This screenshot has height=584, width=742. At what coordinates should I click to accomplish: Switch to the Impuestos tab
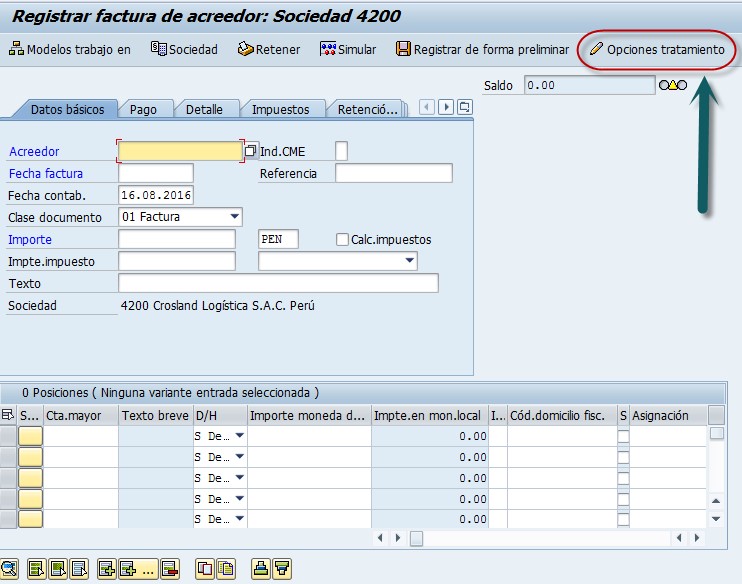pyautogui.click(x=280, y=109)
